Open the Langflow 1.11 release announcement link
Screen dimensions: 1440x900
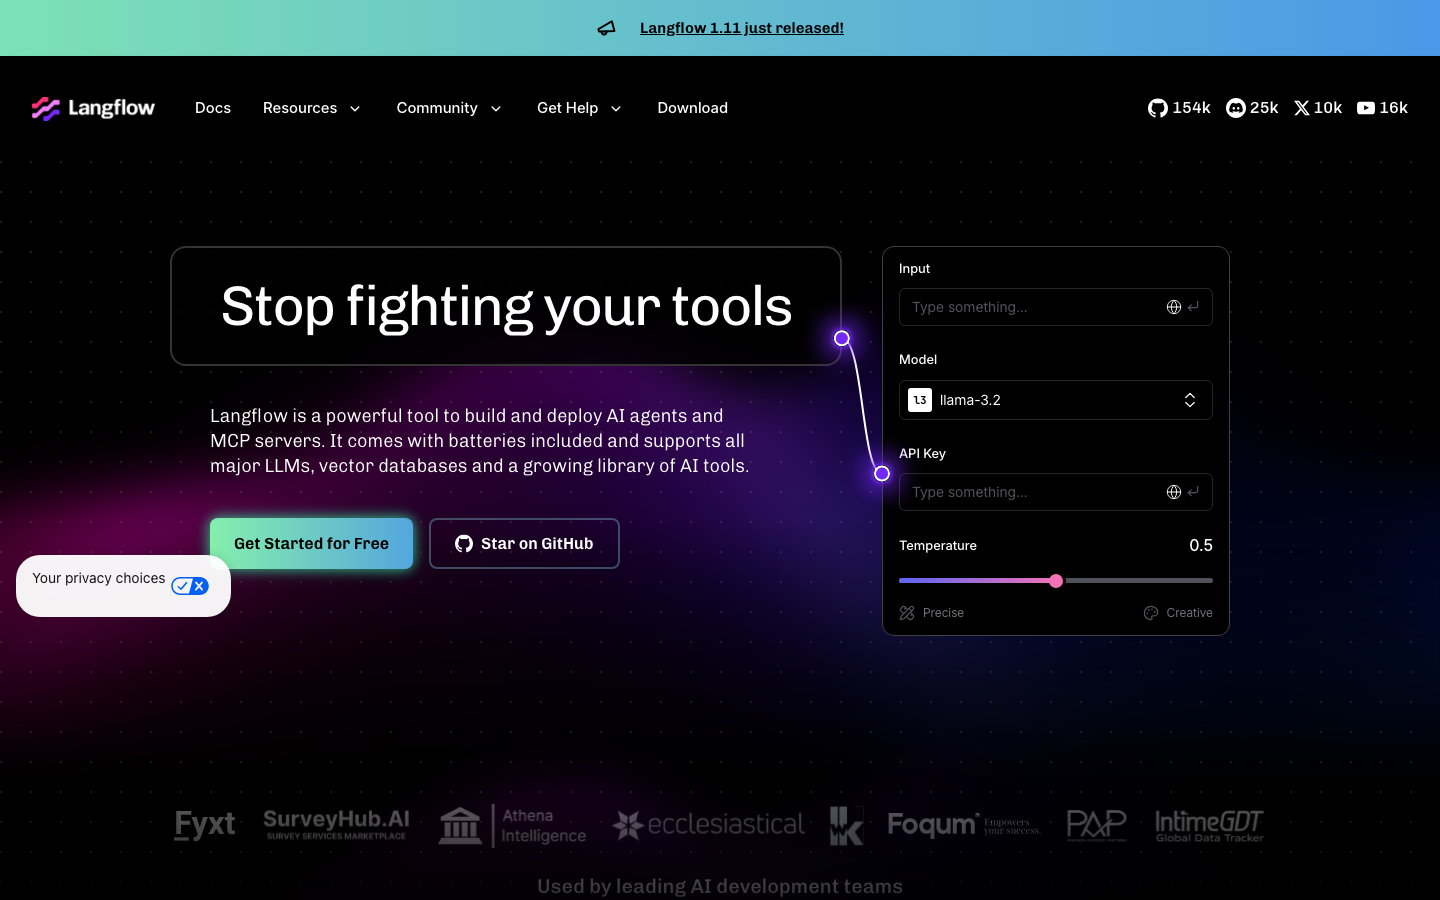[x=742, y=28]
